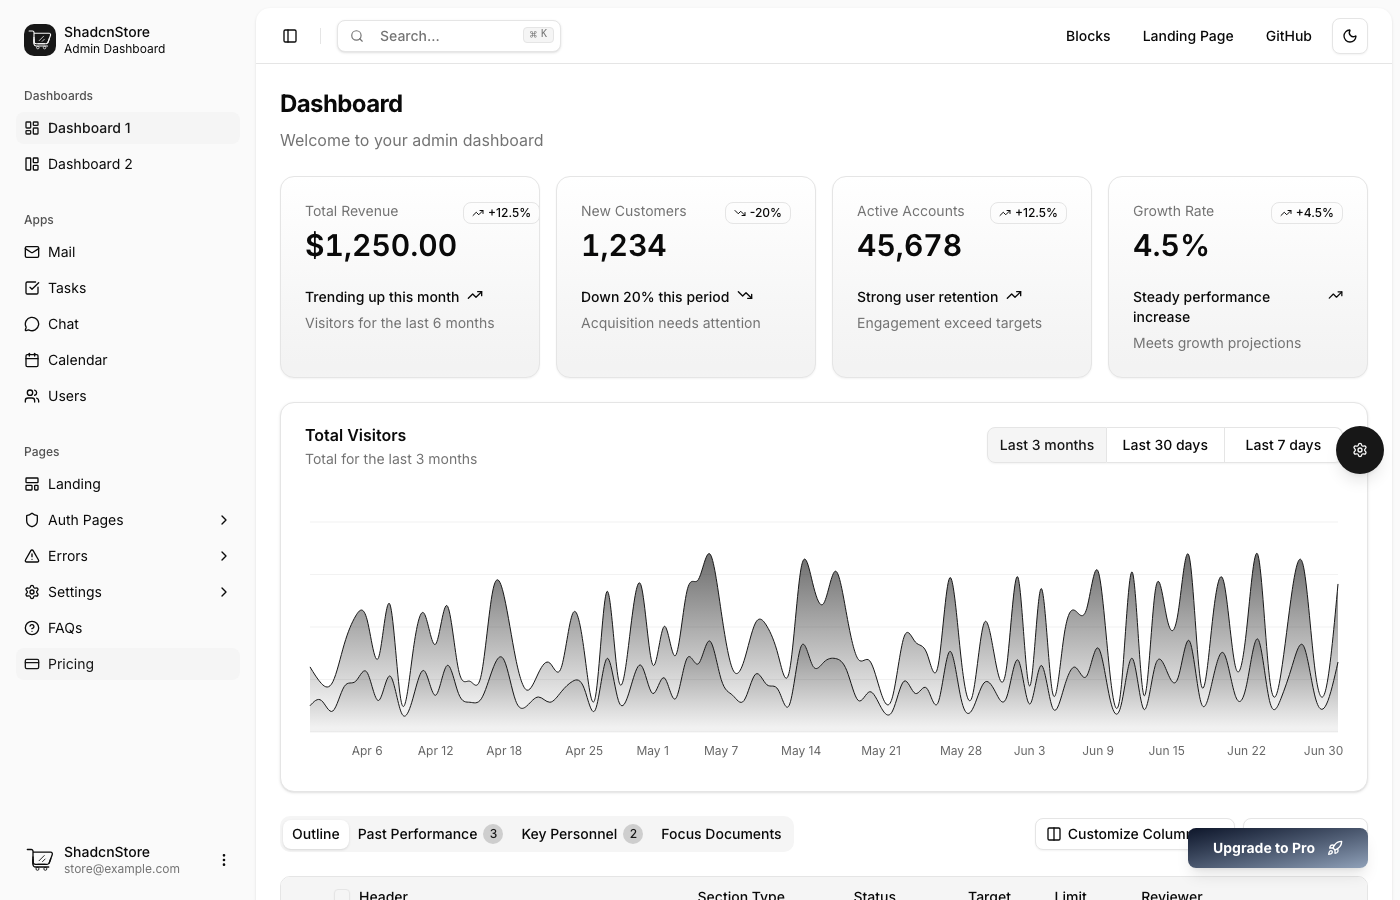Click the Calendar icon under Apps
This screenshot has width=1400, height=900.
click(x=31, y=360)
